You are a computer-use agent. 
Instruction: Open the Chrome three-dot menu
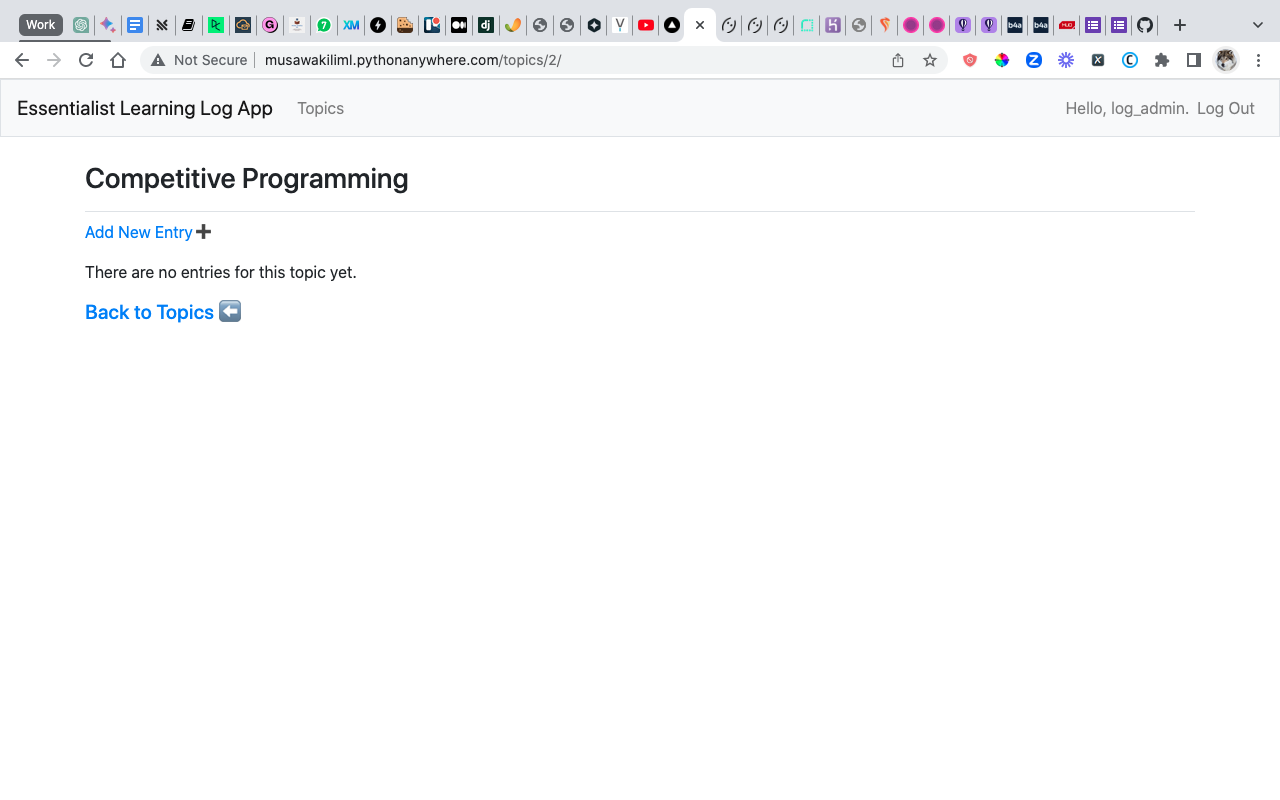1258,60
